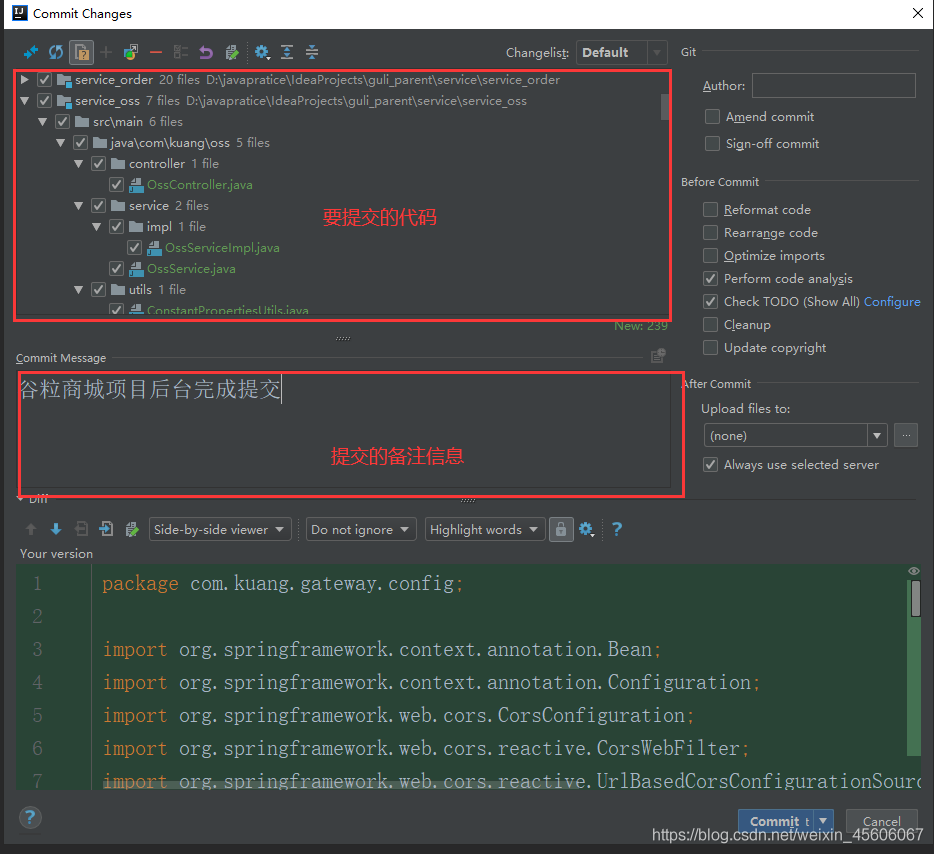Image resolution: width=934 pixels, height=854 pixels.
Task: Click the Jump to Source pencil icon in changes toolbar
Action: 232,52
